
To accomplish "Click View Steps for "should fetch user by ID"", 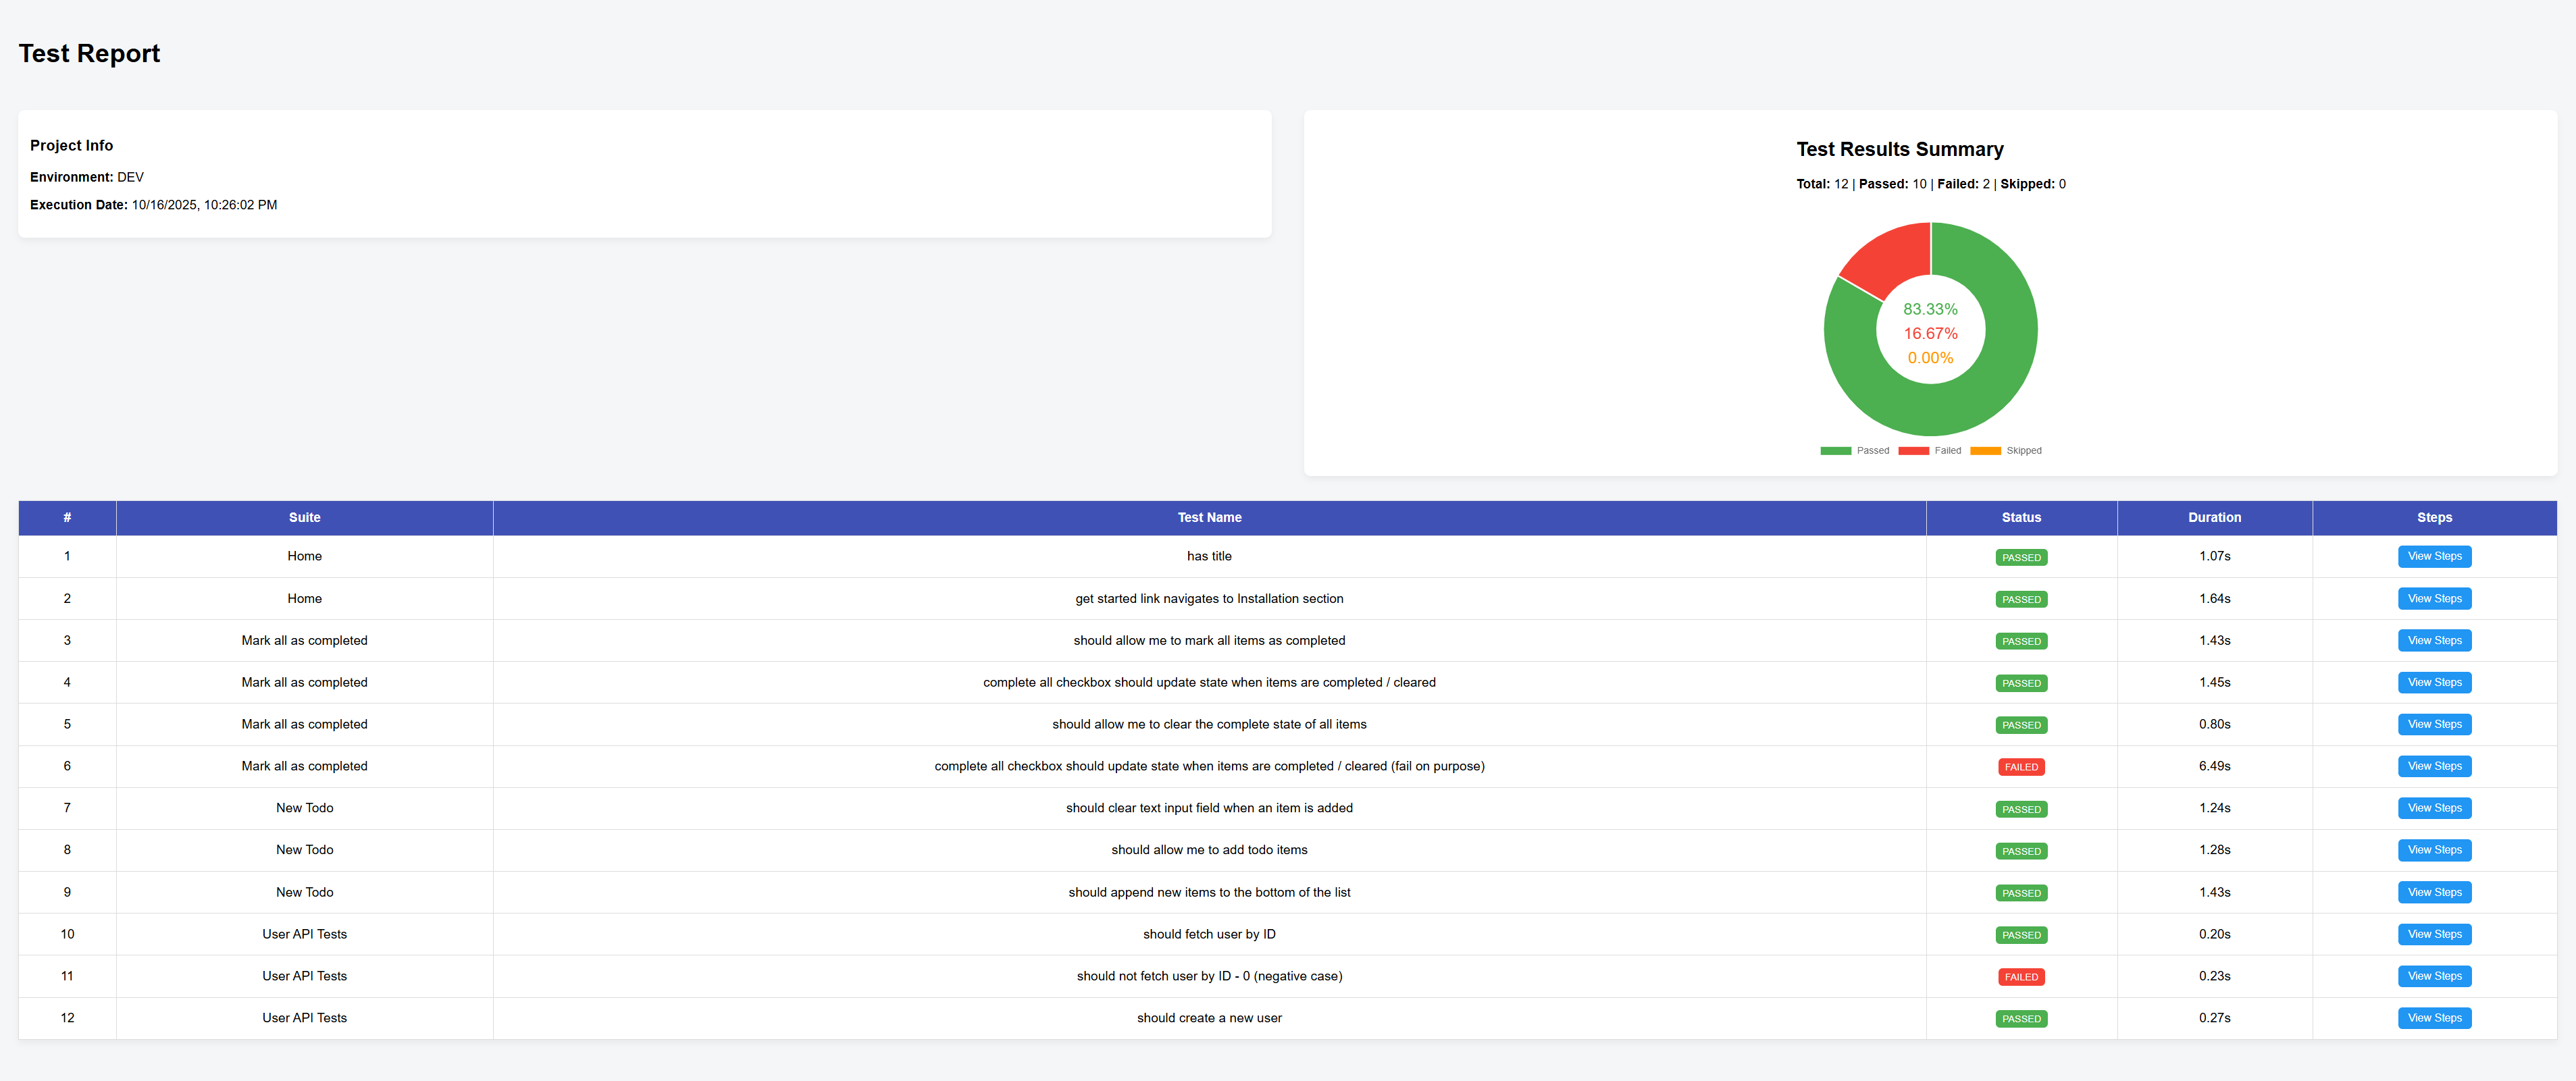I will (2434, 934).
